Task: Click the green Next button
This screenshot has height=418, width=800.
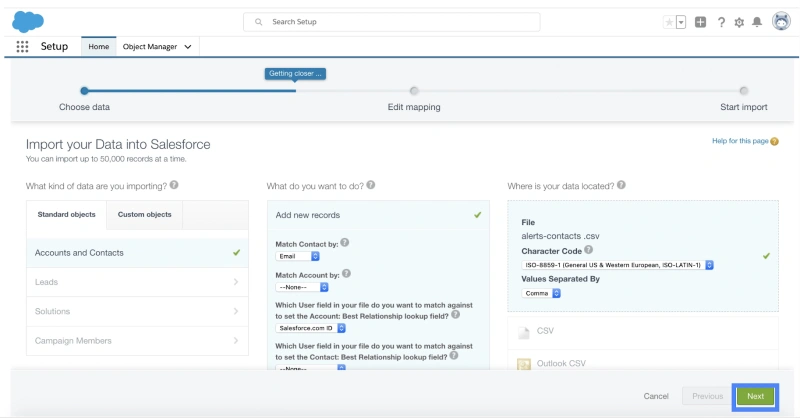Action: tap(755, 396)
